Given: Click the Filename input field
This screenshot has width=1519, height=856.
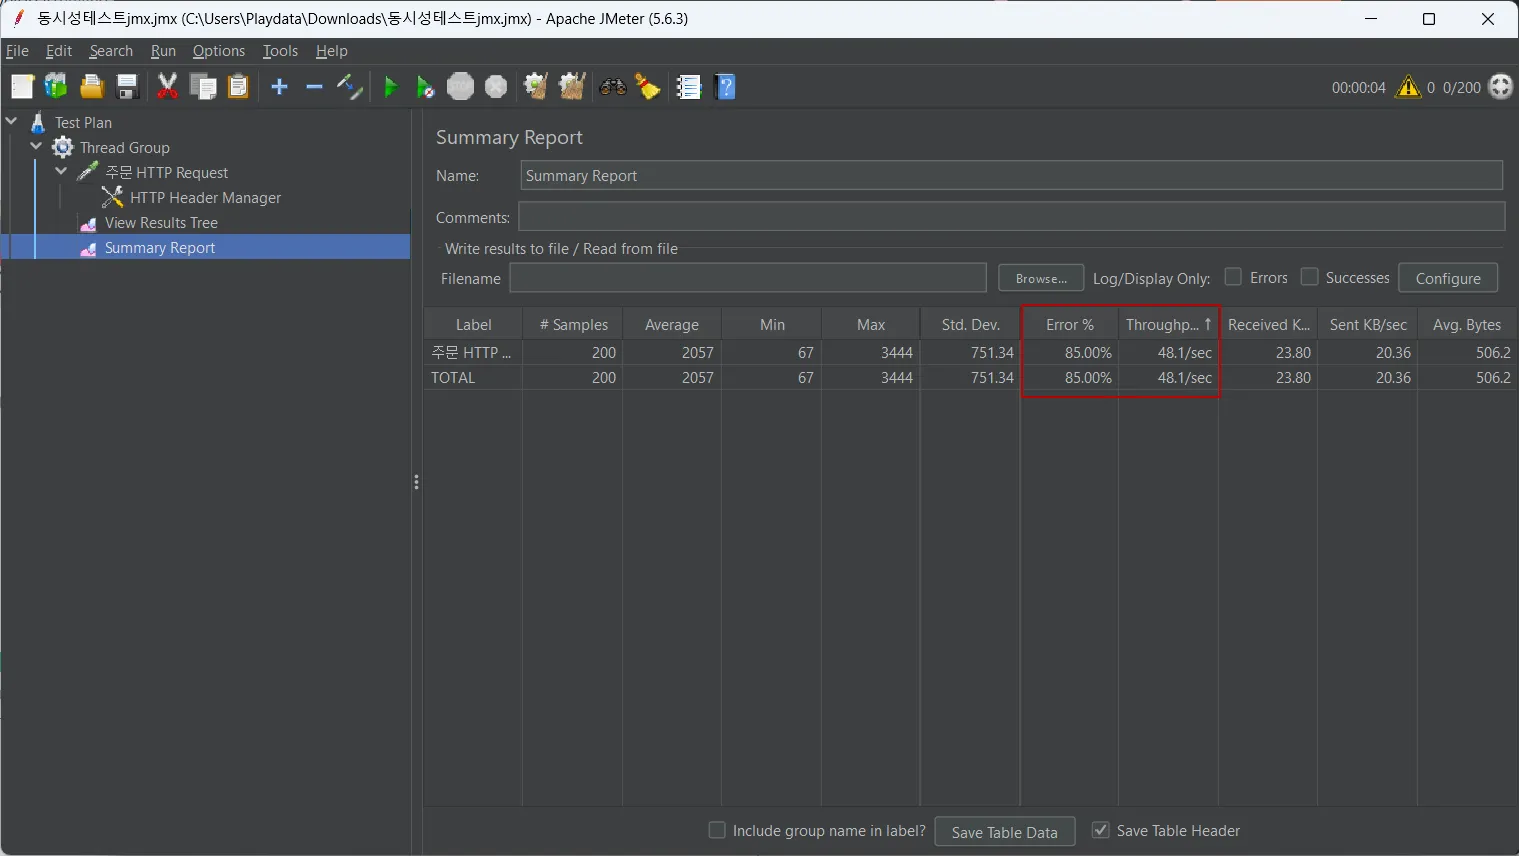Looking at the screenshot, I should pos(748,278).
